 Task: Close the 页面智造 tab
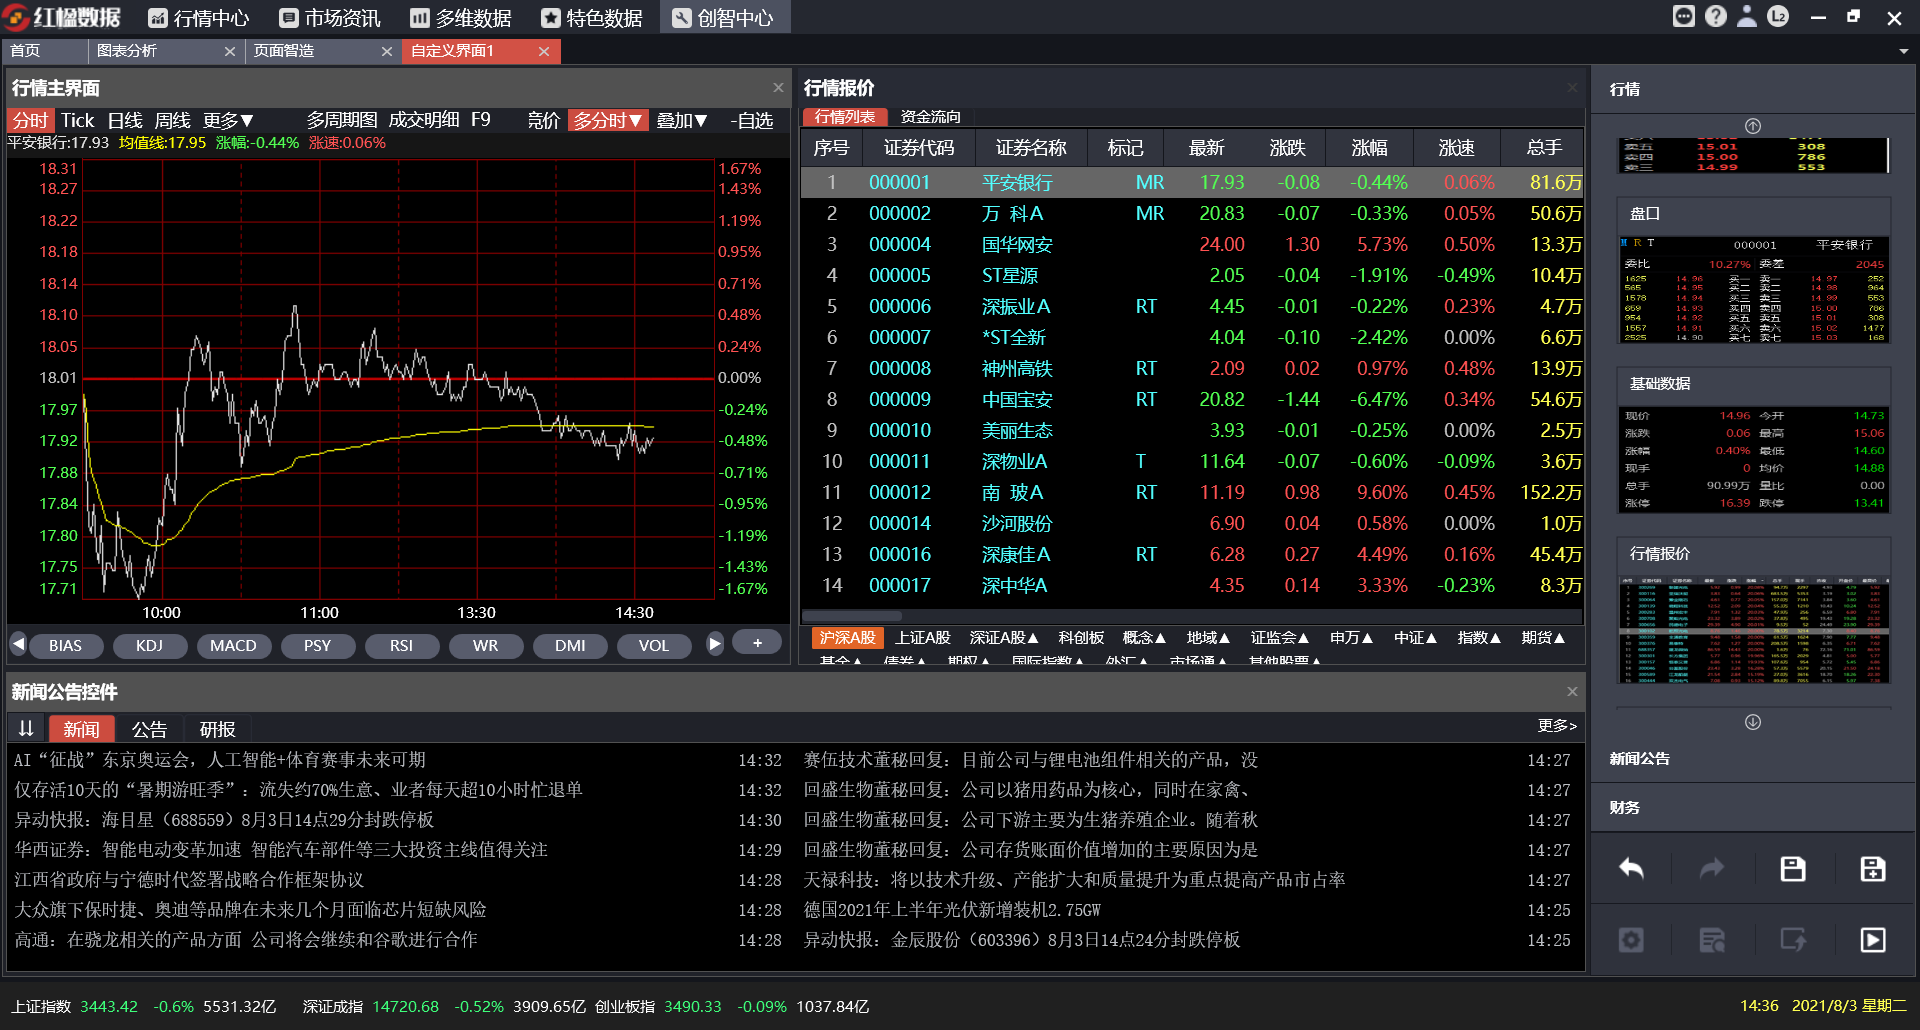pos(387,51)
